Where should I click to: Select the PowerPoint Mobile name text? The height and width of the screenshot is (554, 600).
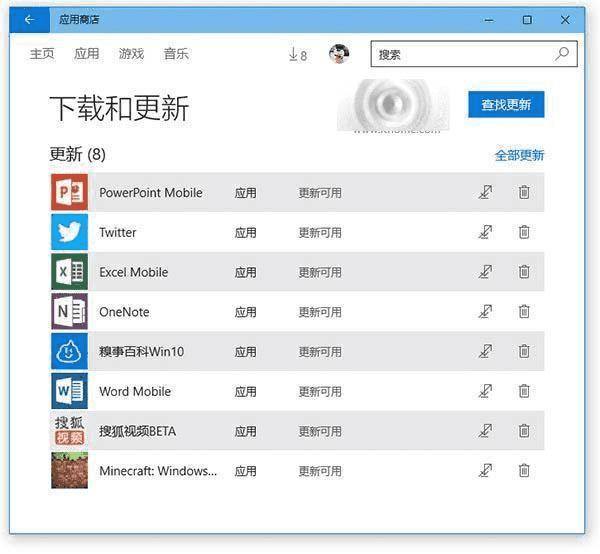click(x=151, y=192)
